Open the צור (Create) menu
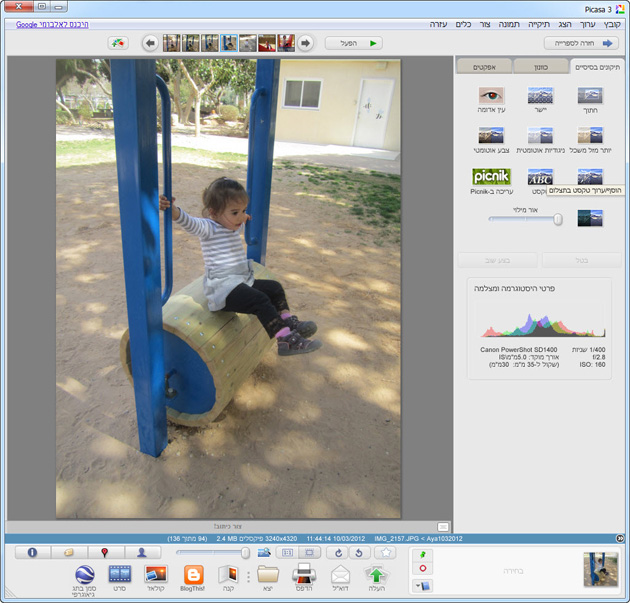The width and height of the screenshot is (630, 603). pos(485,25)
